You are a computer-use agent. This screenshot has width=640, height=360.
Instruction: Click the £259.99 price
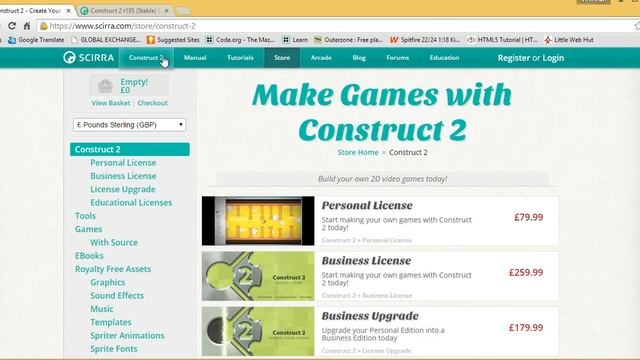(526, 272)
